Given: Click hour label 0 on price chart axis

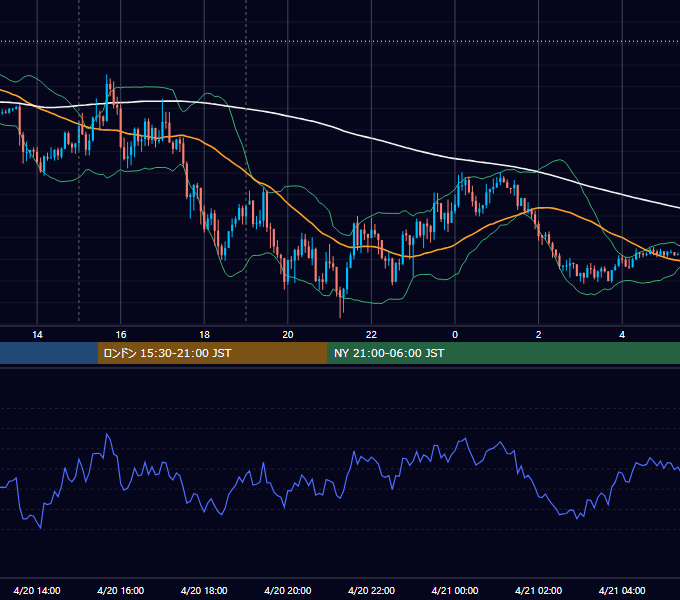Looking at the screenshot, I should [455, 335].
